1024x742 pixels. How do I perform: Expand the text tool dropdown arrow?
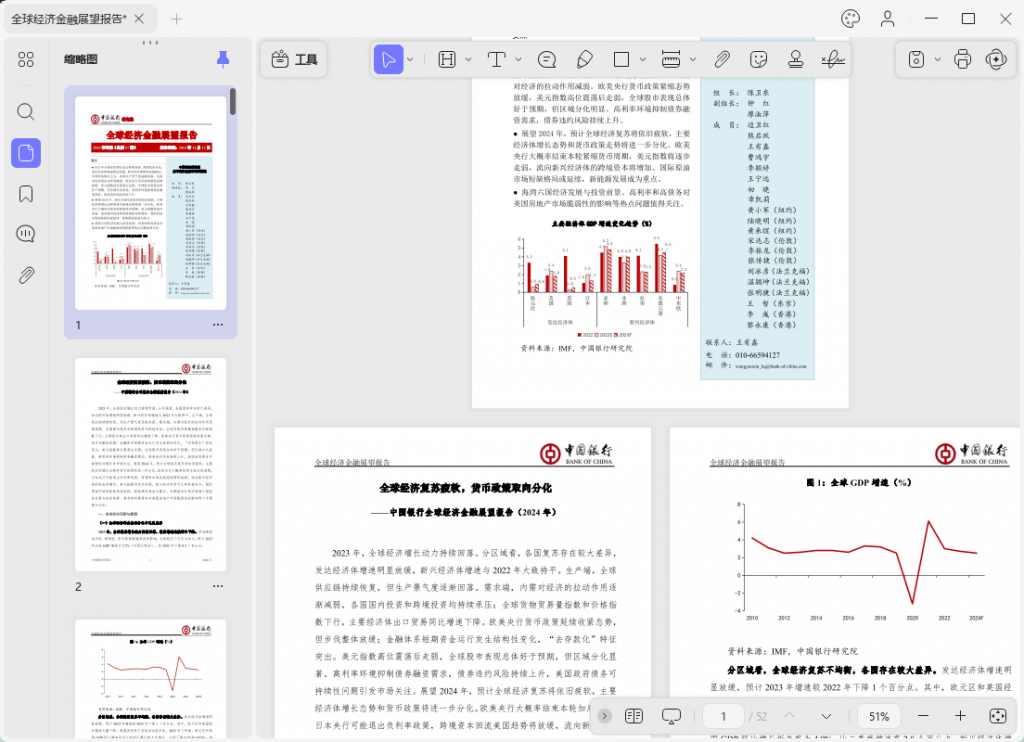(519, 59)
